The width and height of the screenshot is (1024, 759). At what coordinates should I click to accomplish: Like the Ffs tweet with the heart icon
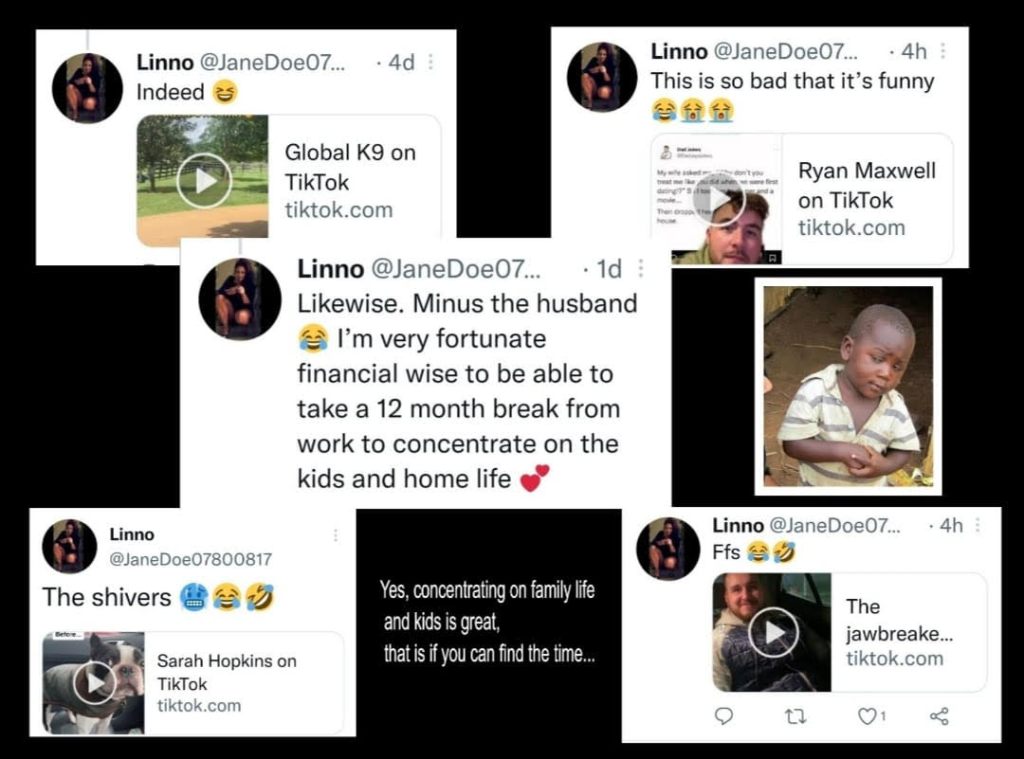[x=867, y=715]
